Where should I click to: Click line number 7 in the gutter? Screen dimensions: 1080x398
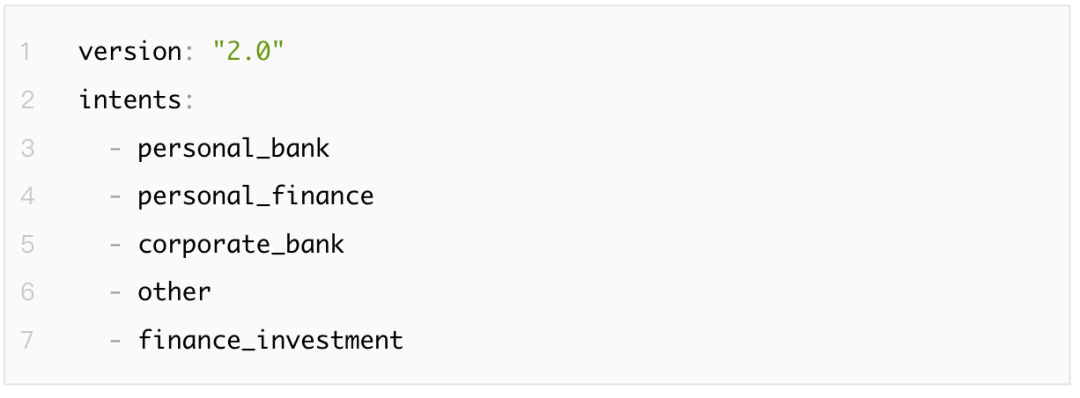tap(27, 340)
